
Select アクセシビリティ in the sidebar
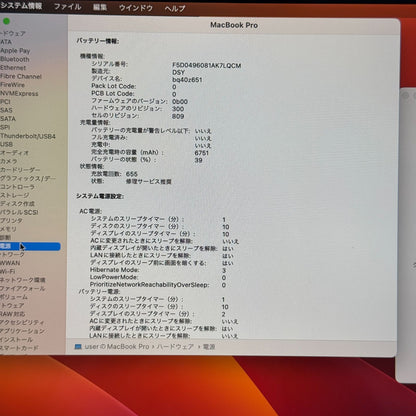tap(22, 322)
